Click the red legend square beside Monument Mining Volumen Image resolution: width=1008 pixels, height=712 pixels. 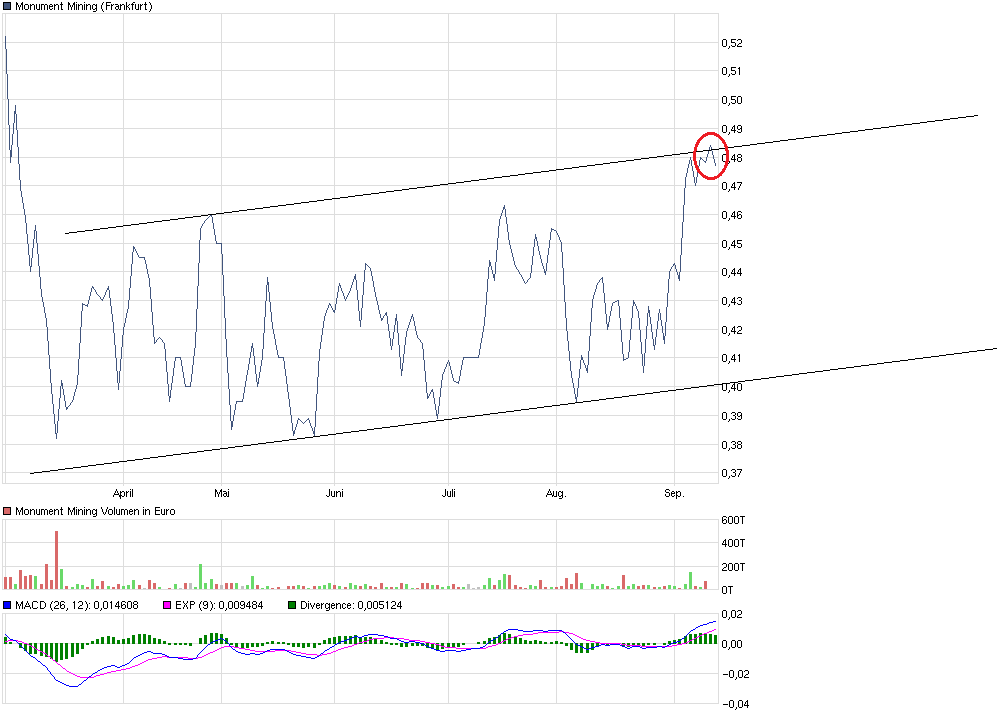pos(7,512)
